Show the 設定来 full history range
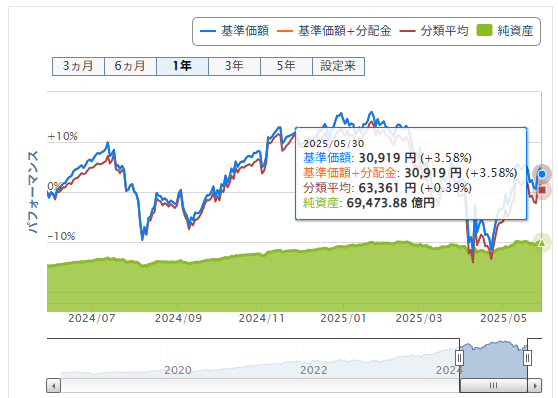Viewport: 558px width, 398px height. pyautogui.click(x=338, y=66)
